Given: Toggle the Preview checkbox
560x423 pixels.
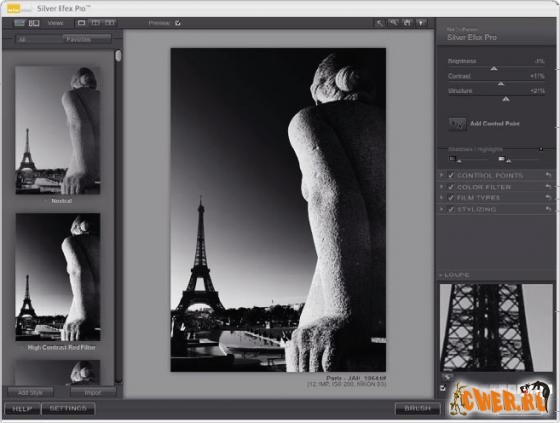Looking at the screenshot, I should point(178,23).
